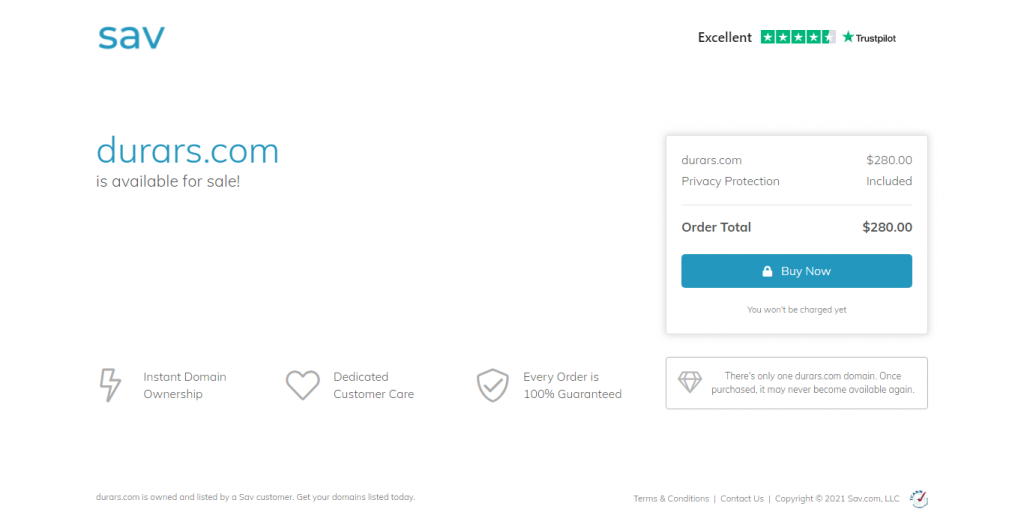Click the security badge icon in footer

pyautogui.click(x=919, y=499)
